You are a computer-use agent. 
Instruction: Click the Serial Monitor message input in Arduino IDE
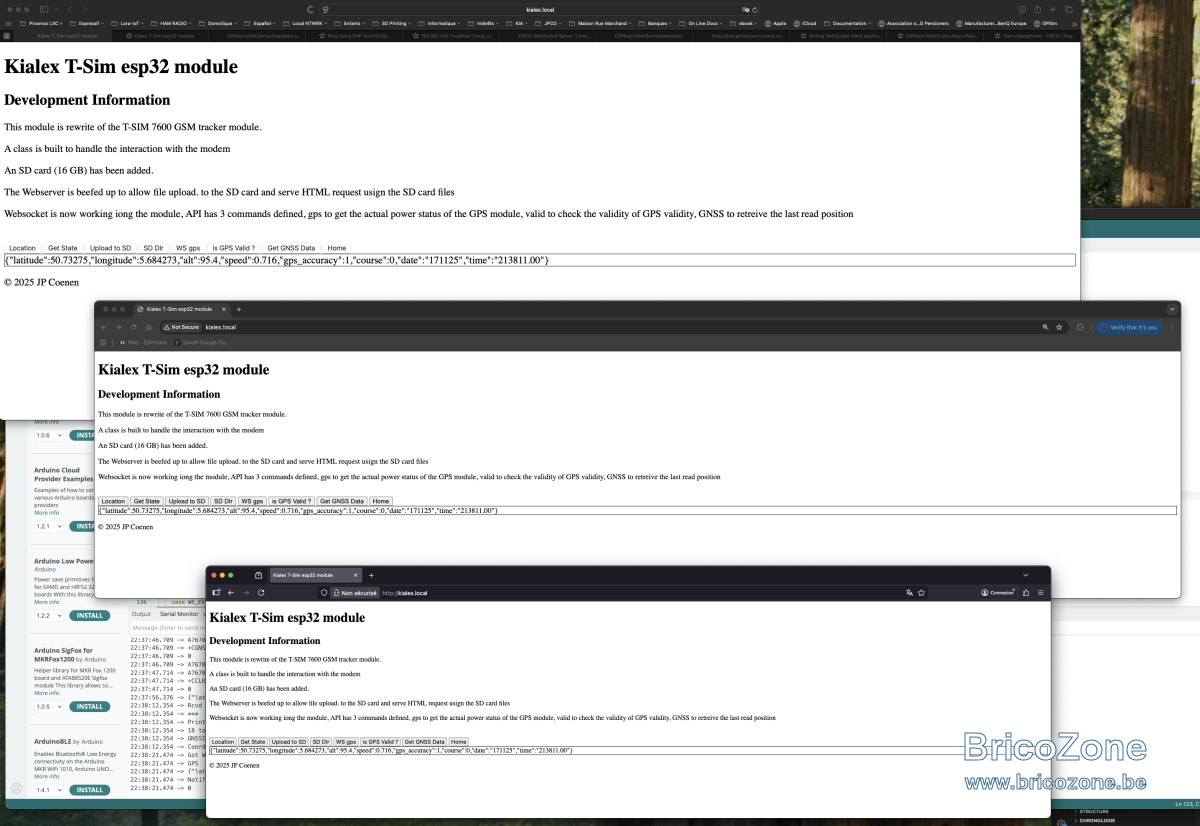(168, 627)
